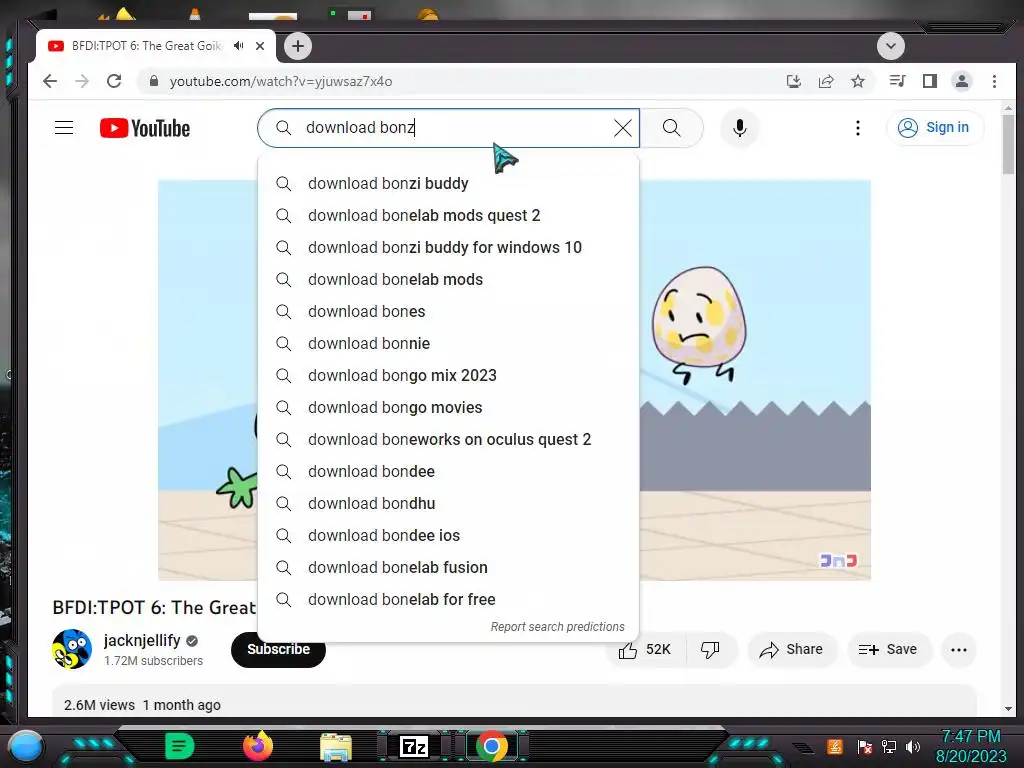The image size is (1024, 768).
Task: Choose suggestion 'download bones'
Action: [448, 312]
